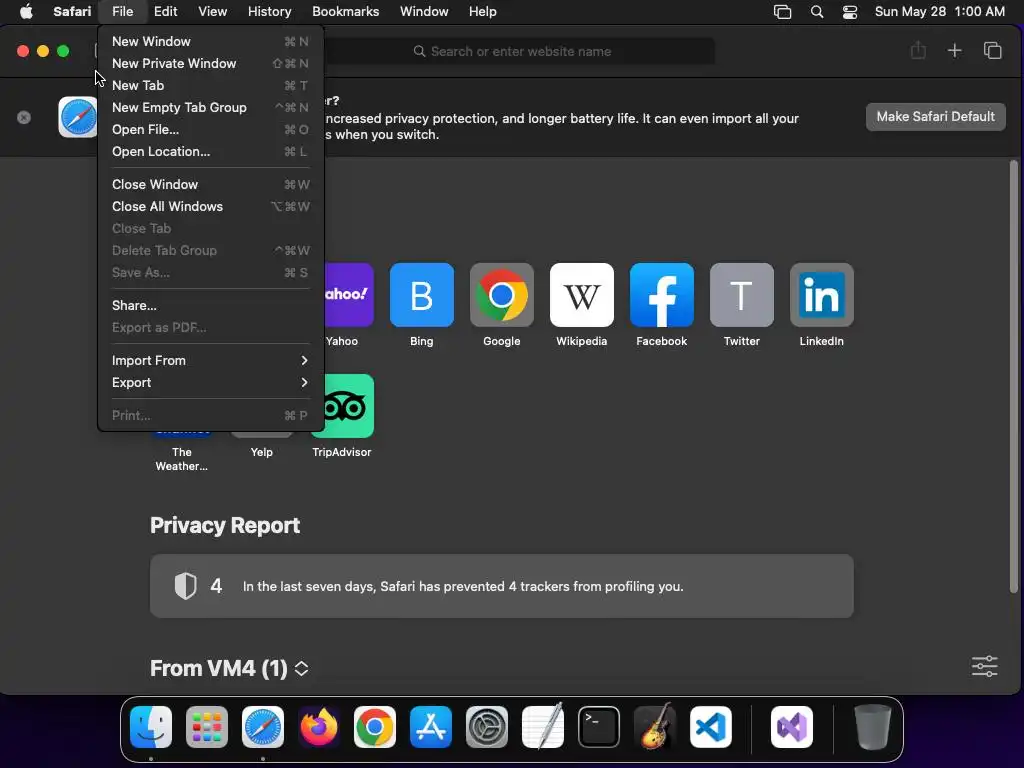The height and width of the screenshot is (768, 1024).
Task: Dismiss the default browser banner
Action: coord(24,117)
